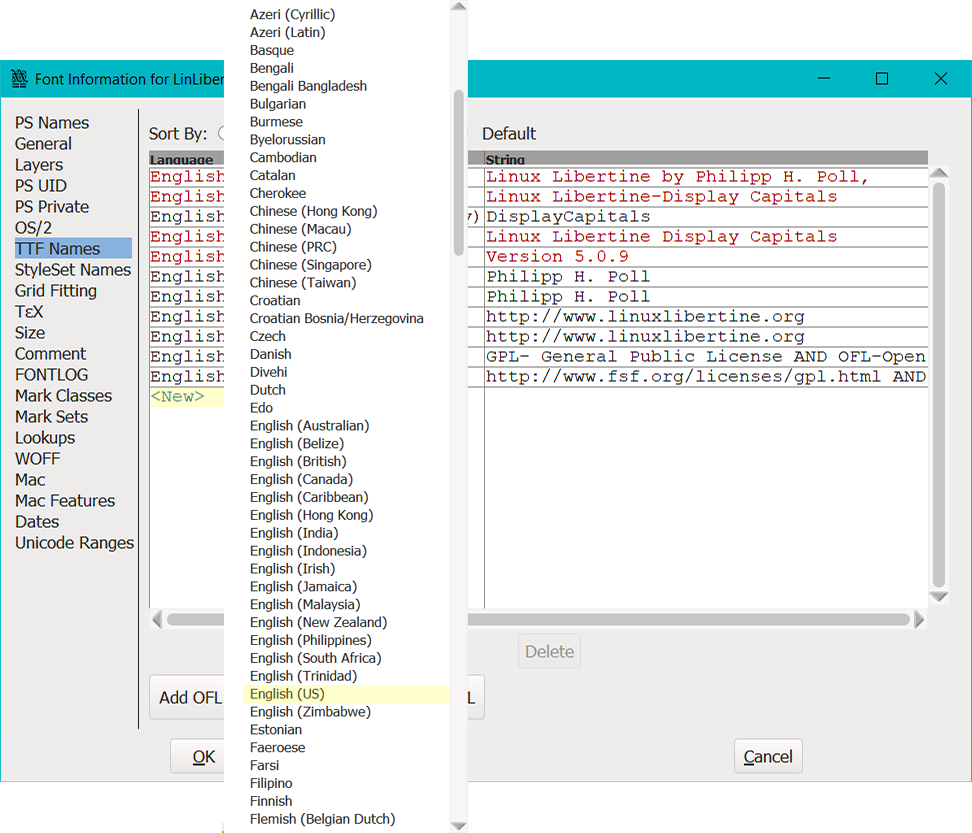Open the Dates section
Viewport: 972px width, 833px height.
click(37, 522)
